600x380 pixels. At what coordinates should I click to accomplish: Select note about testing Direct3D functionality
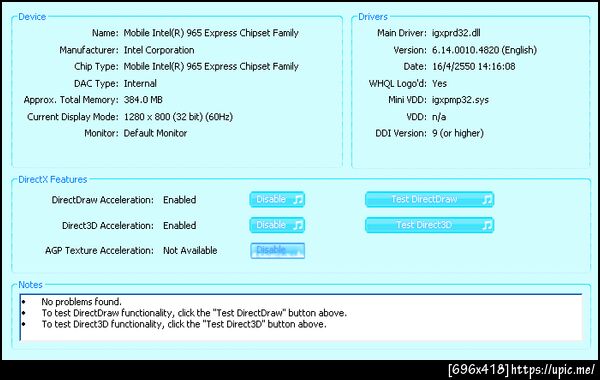pyautogui.click(x=184, y=325)
